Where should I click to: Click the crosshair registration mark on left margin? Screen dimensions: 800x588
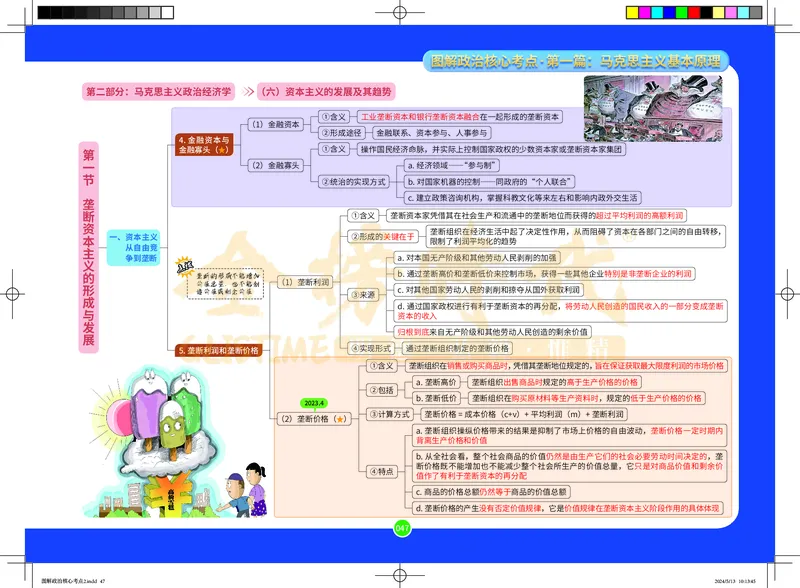tap(12, 294)
